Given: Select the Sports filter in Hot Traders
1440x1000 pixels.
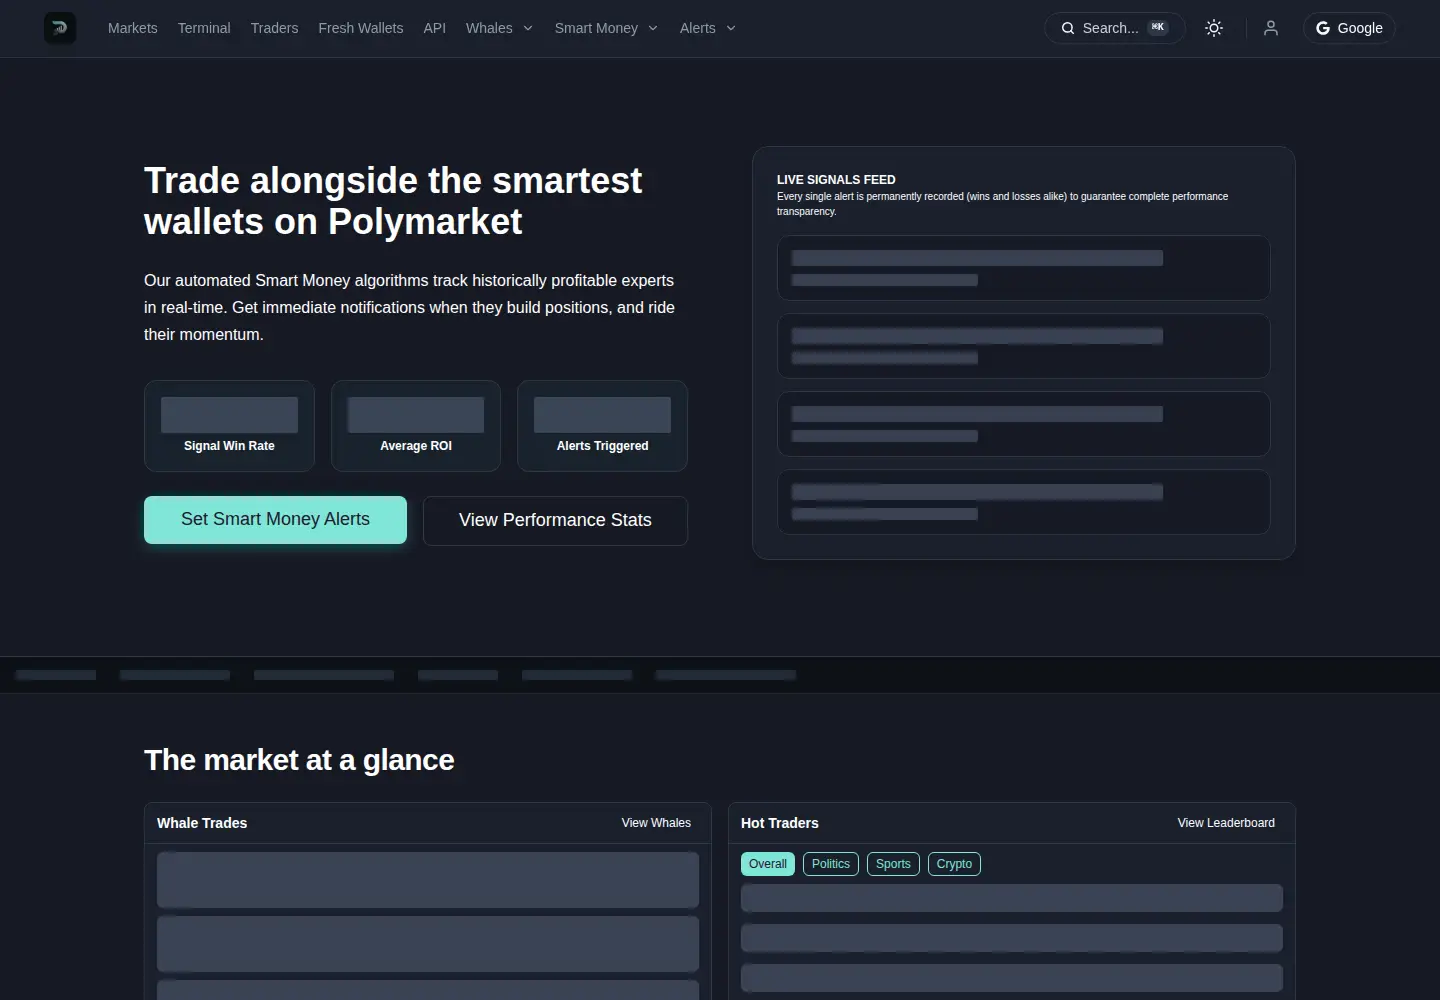Looking at the screenshot, I should (x=893, y=864).
